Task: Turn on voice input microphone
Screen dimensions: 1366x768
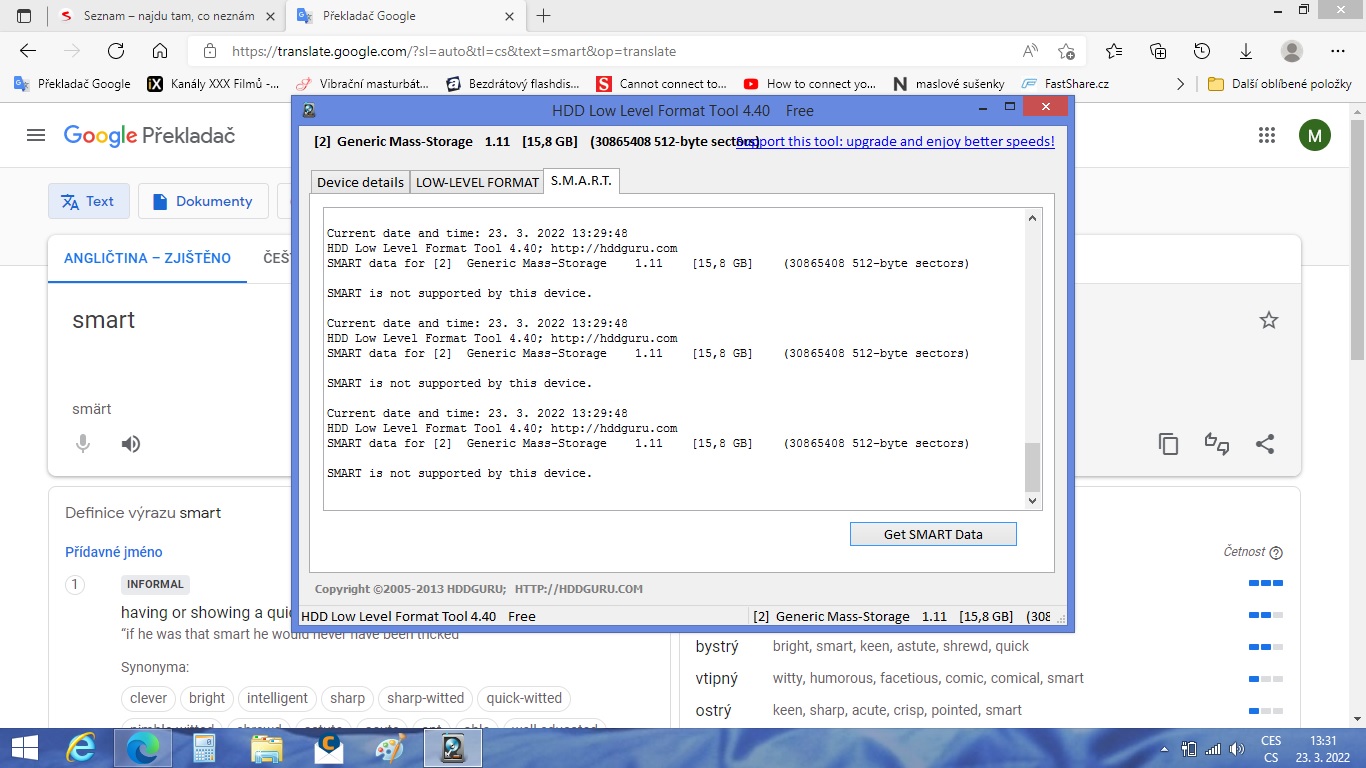Action: pyautogui.click(x=83, y=444)
